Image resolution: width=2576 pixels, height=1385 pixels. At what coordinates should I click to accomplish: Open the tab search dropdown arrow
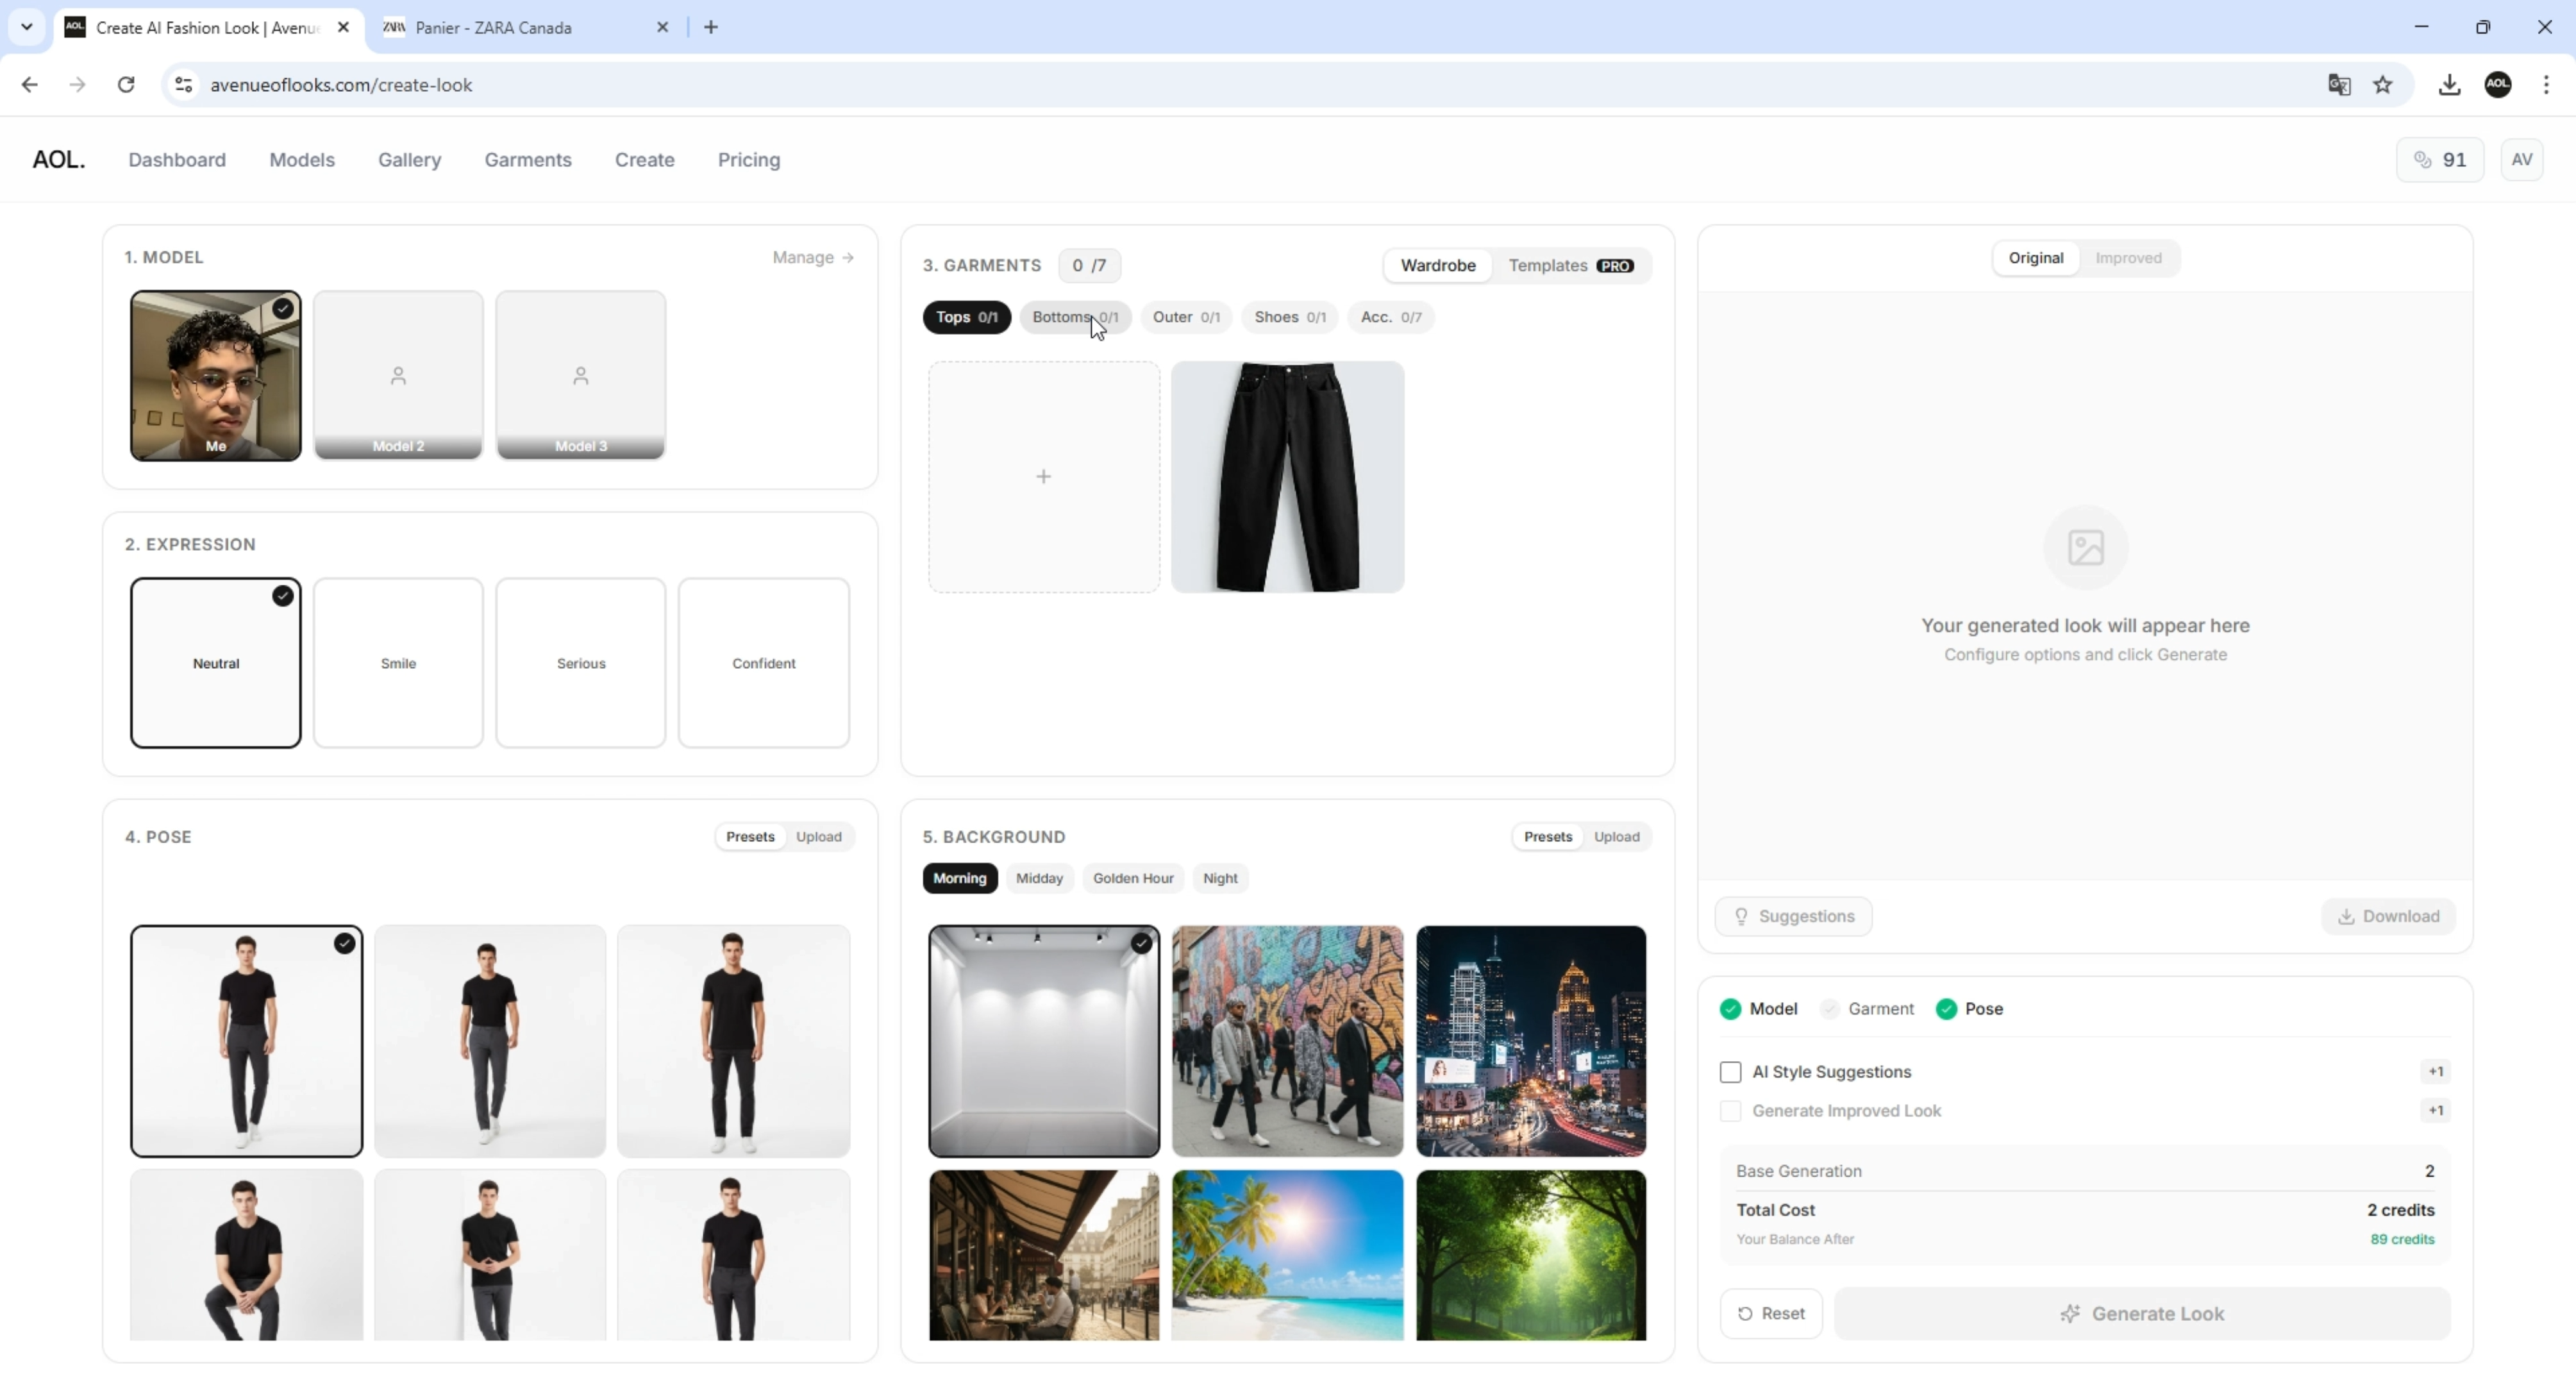(27, 27)
